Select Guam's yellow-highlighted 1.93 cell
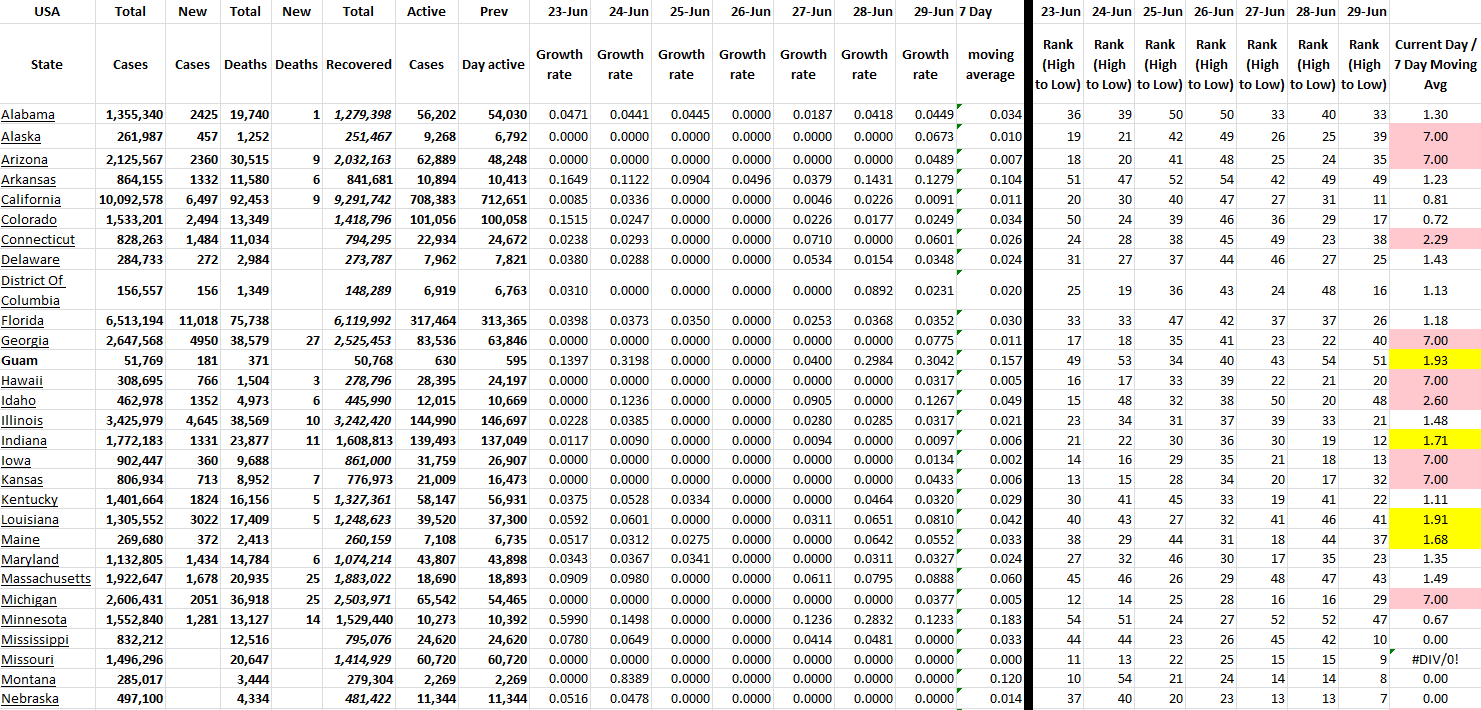The height and width of the screenshot is (710, 1481). click(1434, 360)
